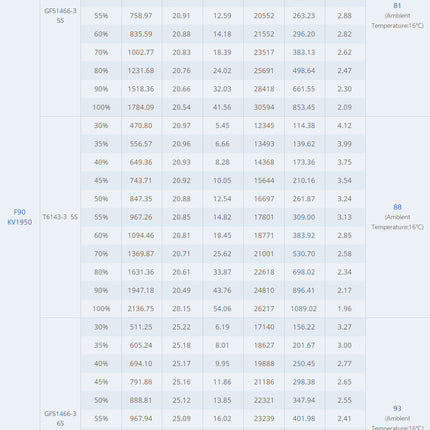
Task: Click the 30594 RPM cell
Action: point(264,107)
